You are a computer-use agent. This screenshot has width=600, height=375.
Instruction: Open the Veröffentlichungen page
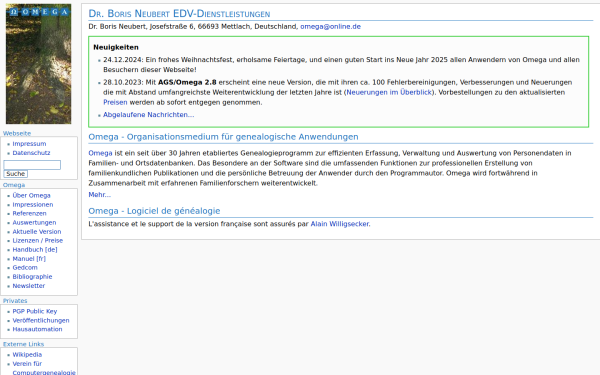click(x=41, y=321)
